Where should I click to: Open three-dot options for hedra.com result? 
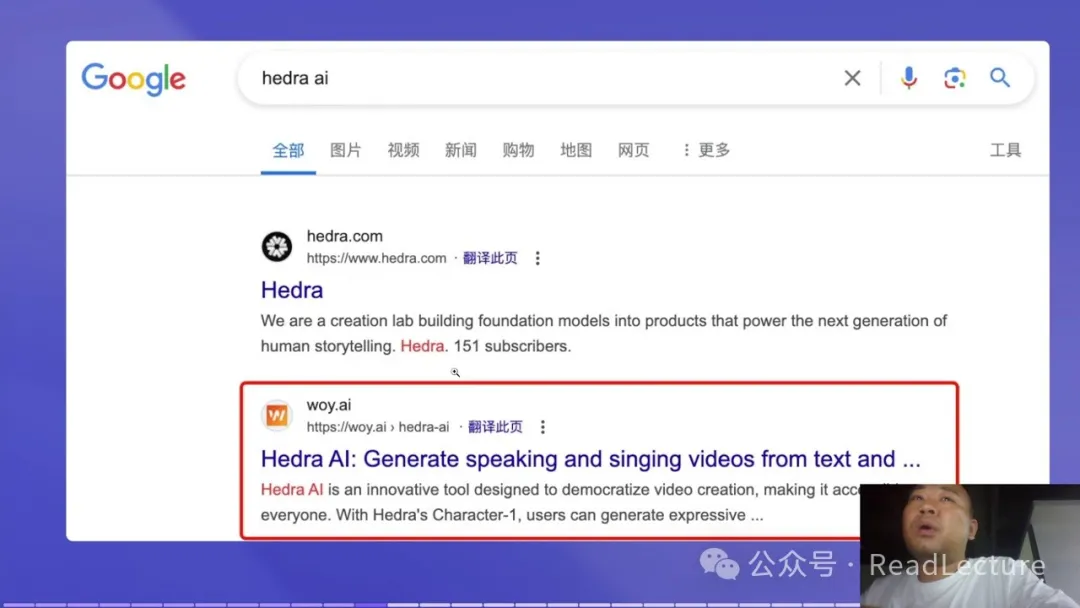[537, 258]
